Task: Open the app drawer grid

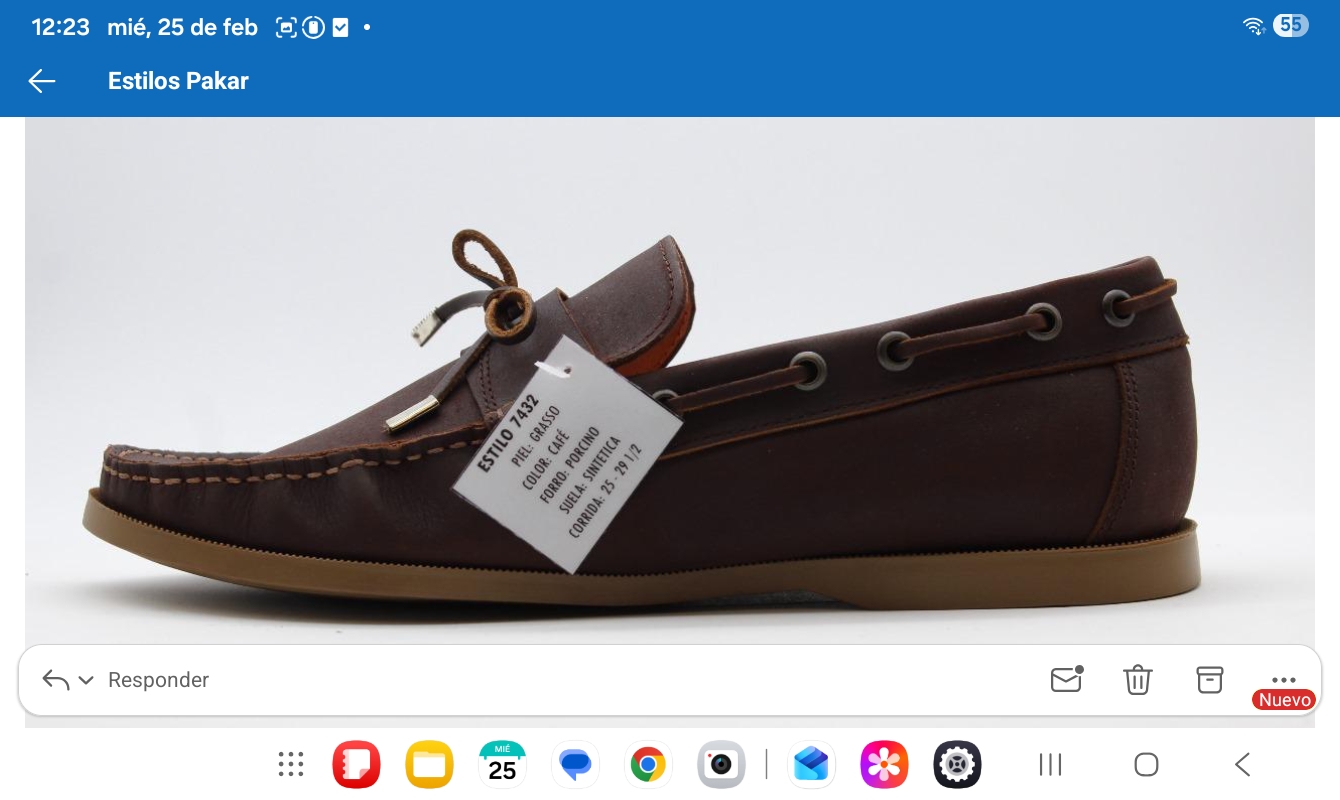Action: (291, 765)
